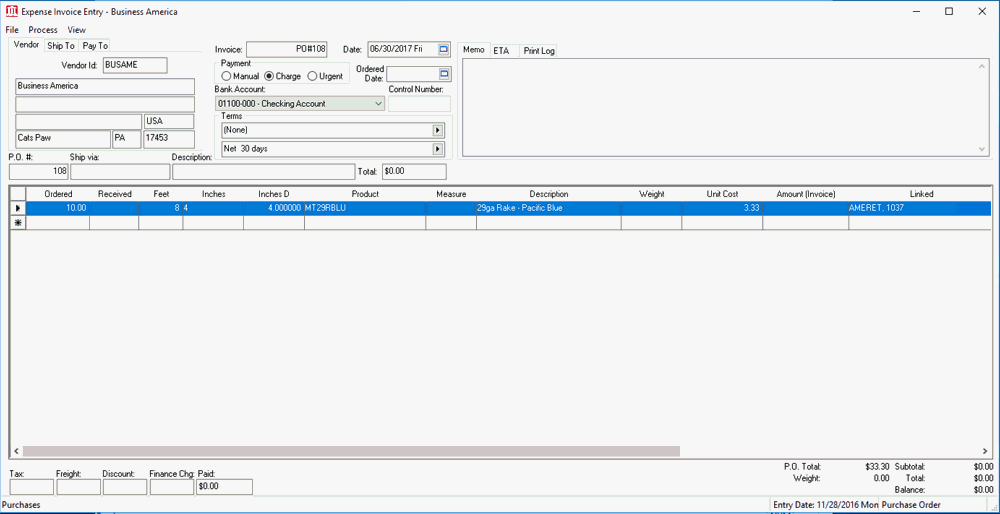Open the Ordered Date calendar picker icon
Screen dimensions: 1000x514
click(x=445, y=74)
